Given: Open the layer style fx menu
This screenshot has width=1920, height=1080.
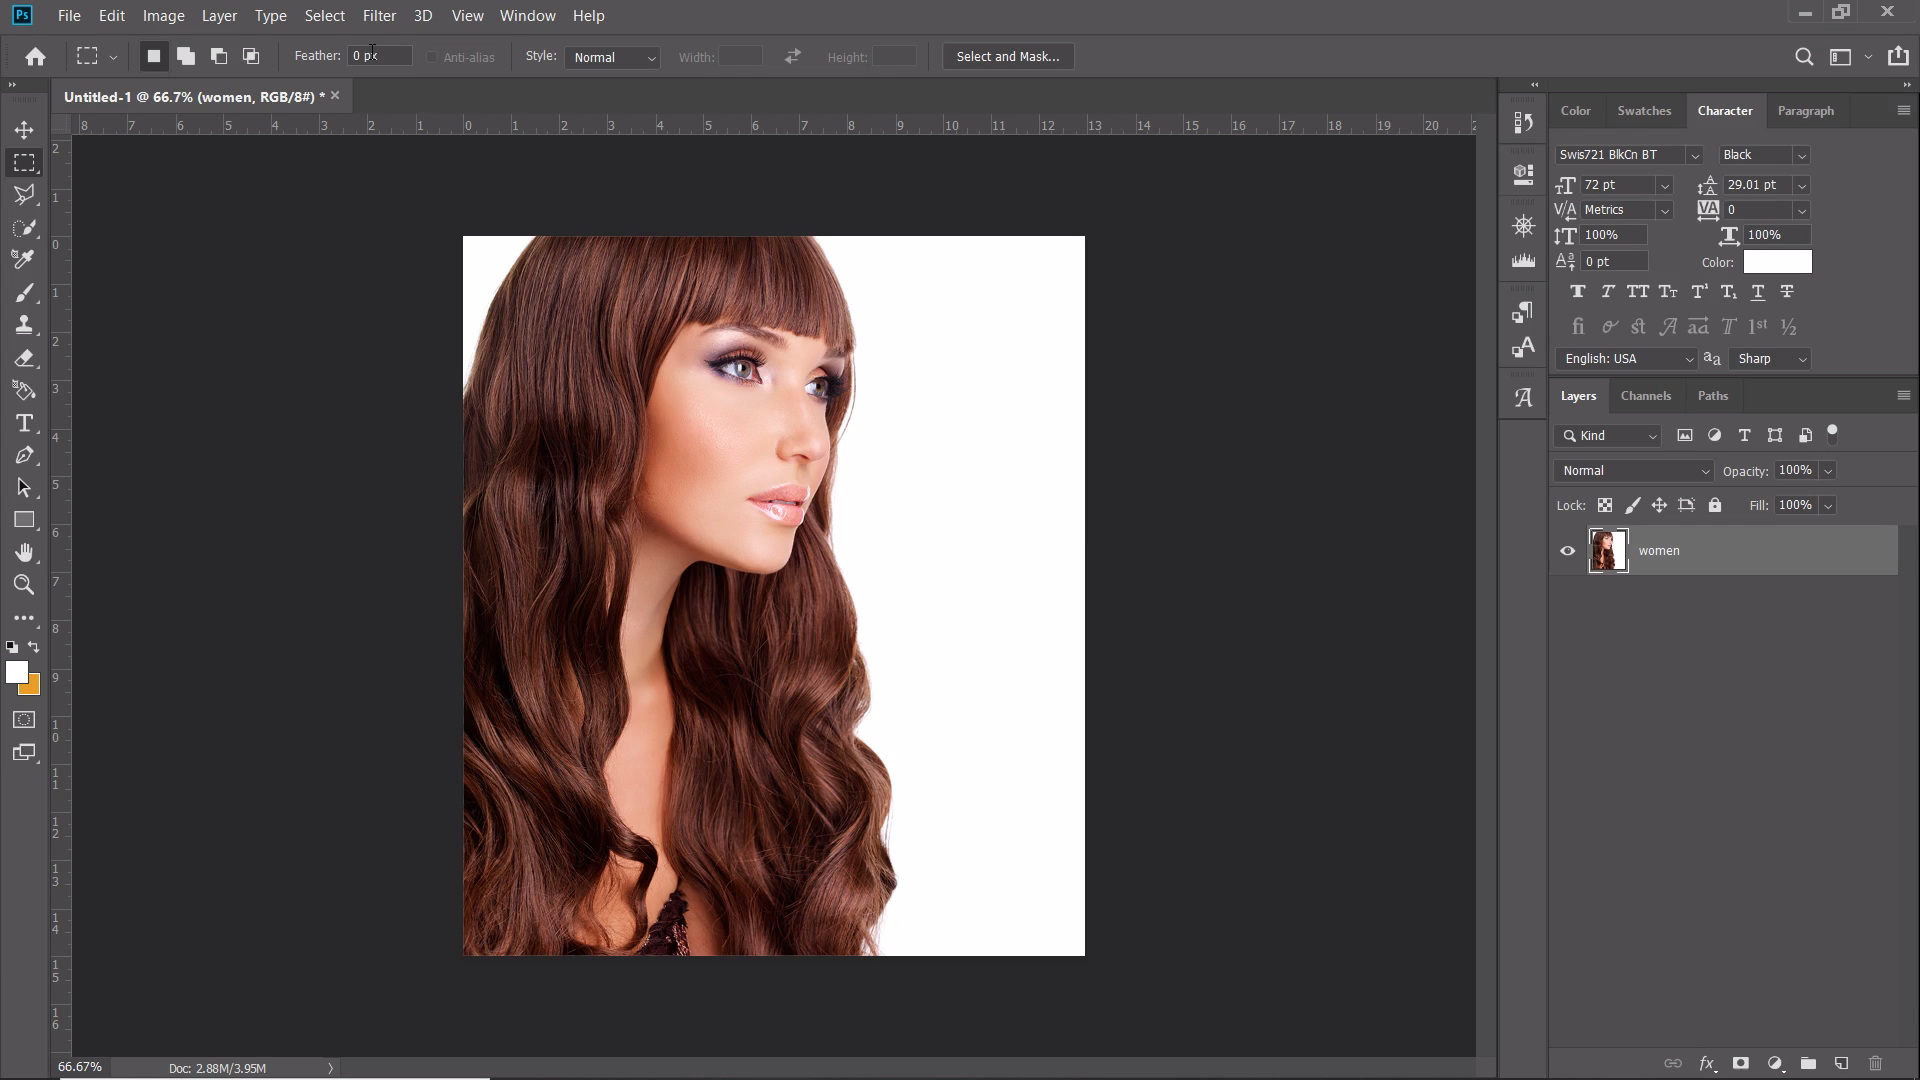Looking at the screenshot, I should (x=1707, y=1063).
